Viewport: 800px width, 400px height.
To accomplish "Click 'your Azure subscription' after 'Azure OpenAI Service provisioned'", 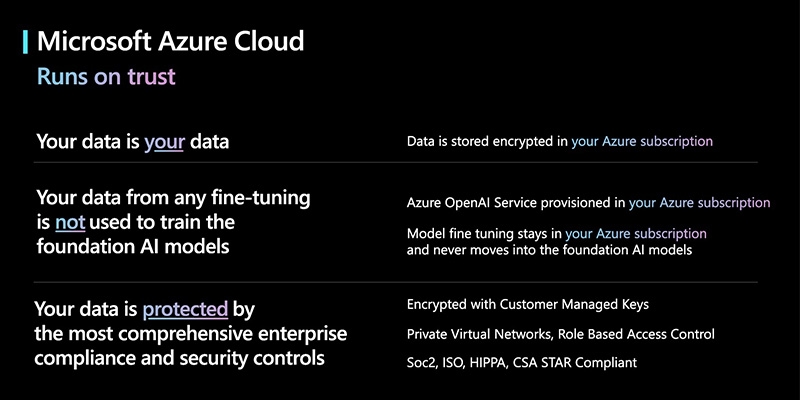I will pos(699,203).
